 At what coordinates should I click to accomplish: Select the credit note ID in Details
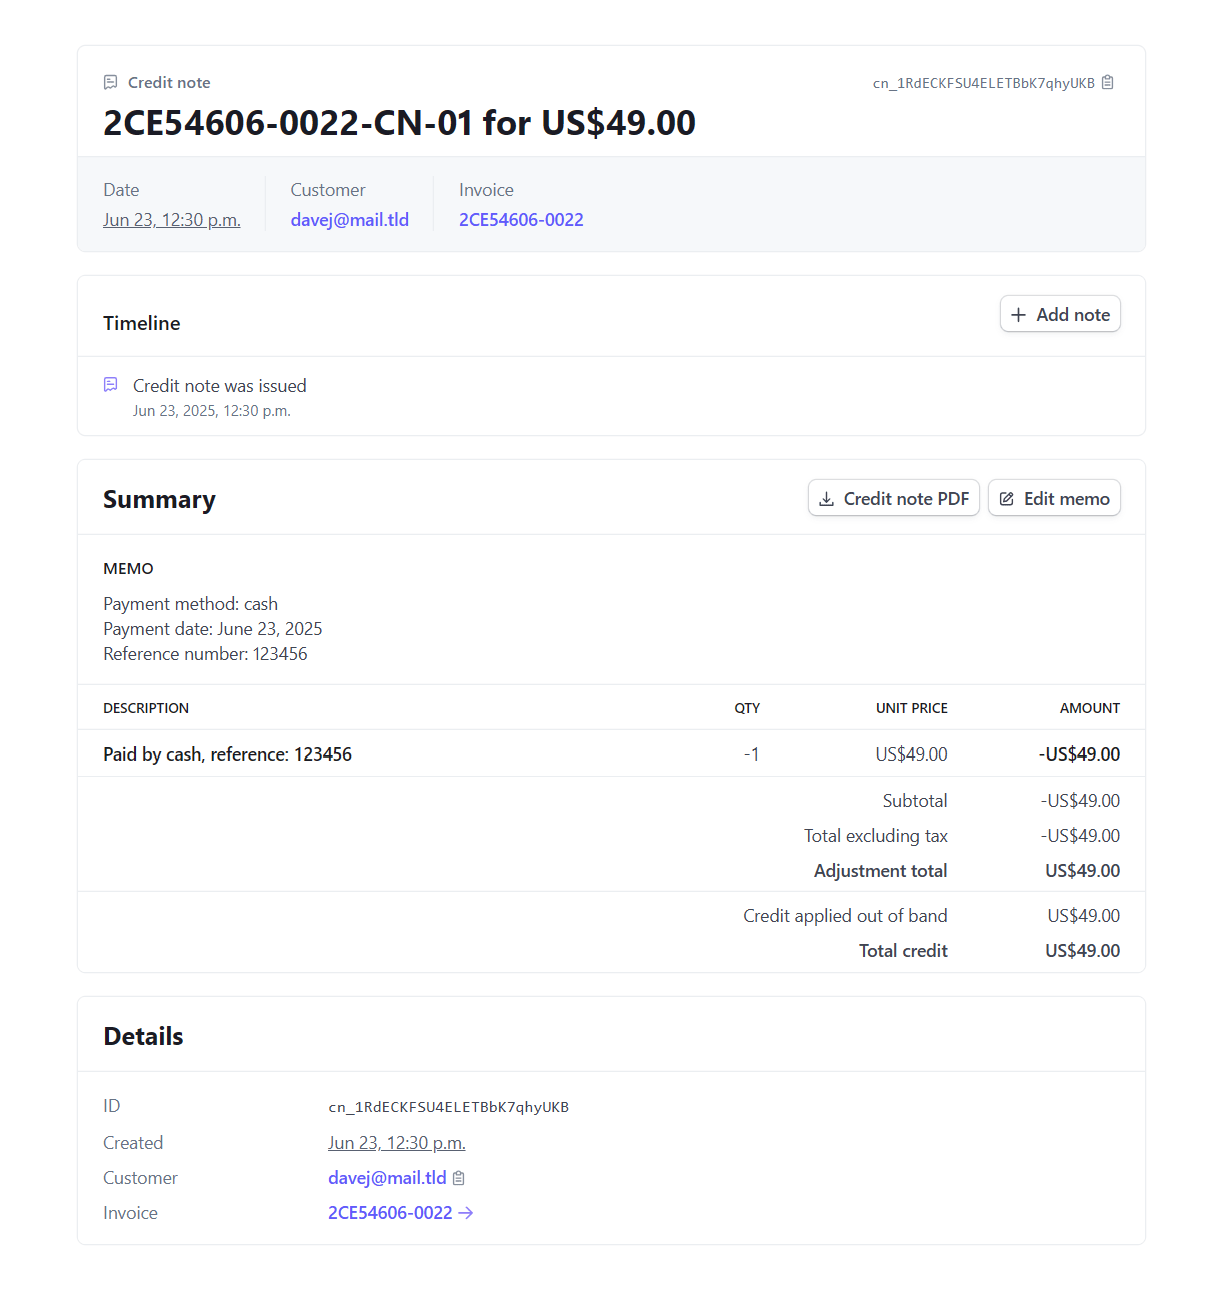(448, 1107)
